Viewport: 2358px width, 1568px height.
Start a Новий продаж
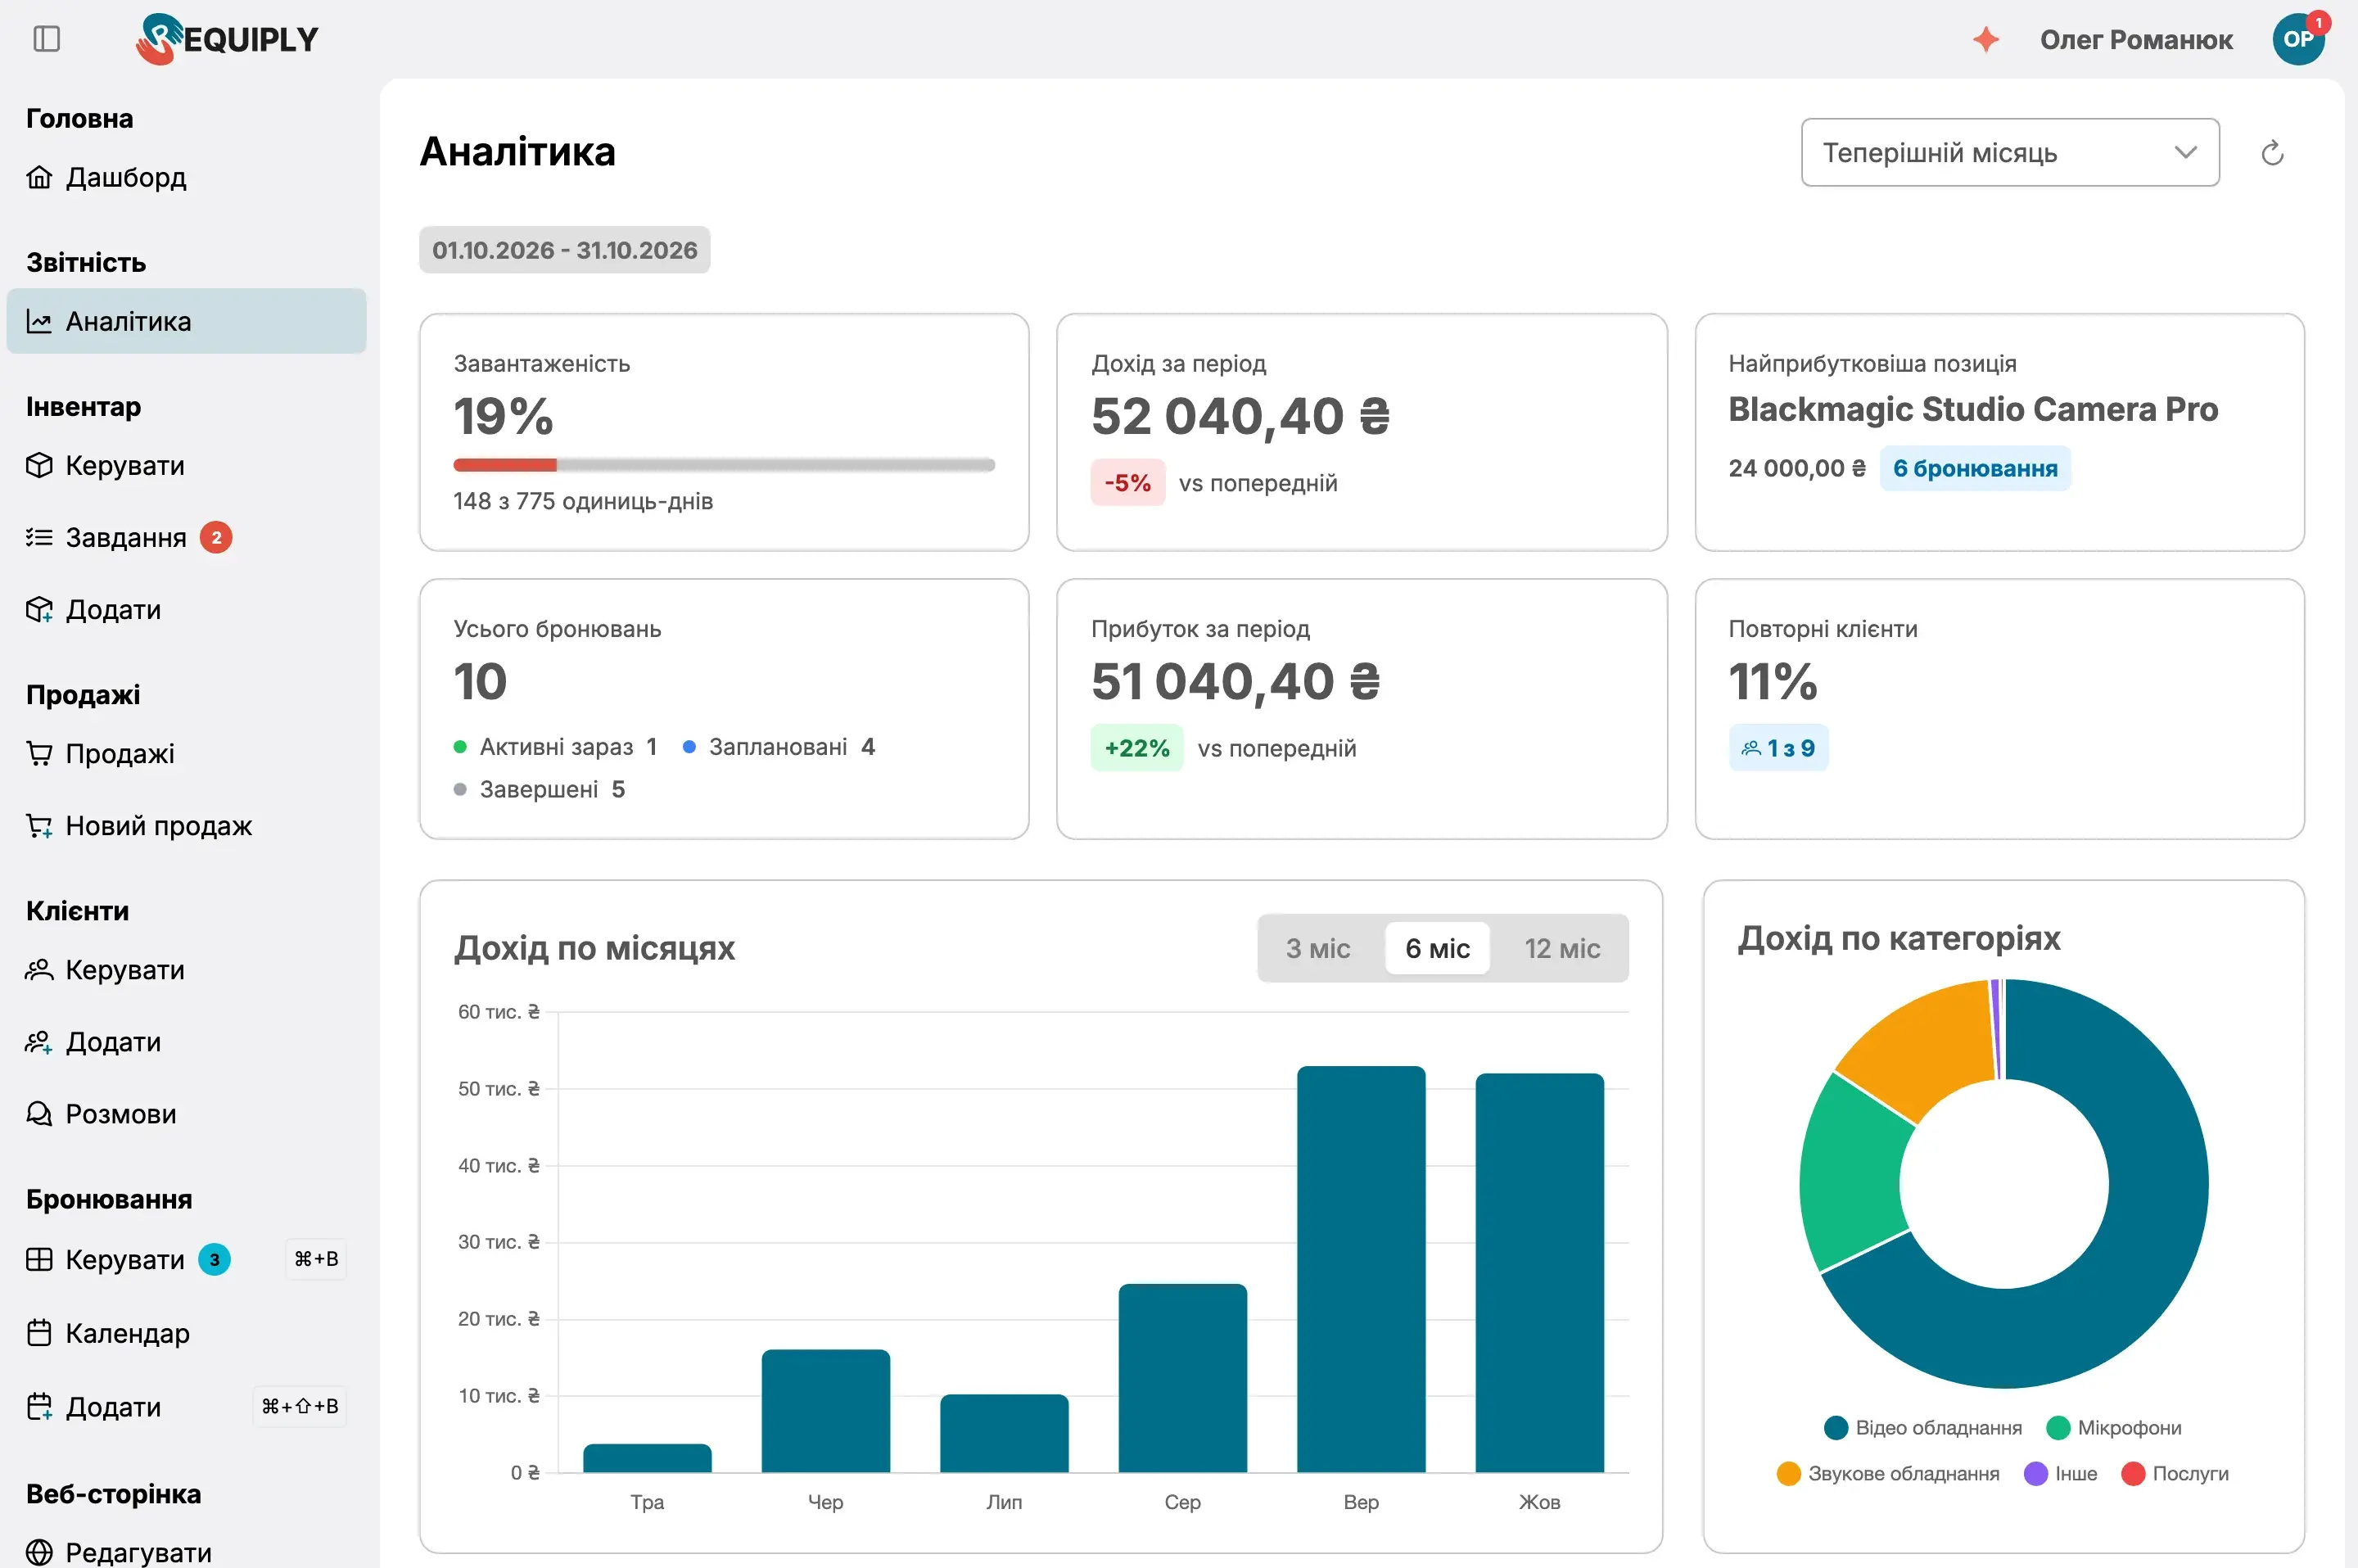[186, 826]
